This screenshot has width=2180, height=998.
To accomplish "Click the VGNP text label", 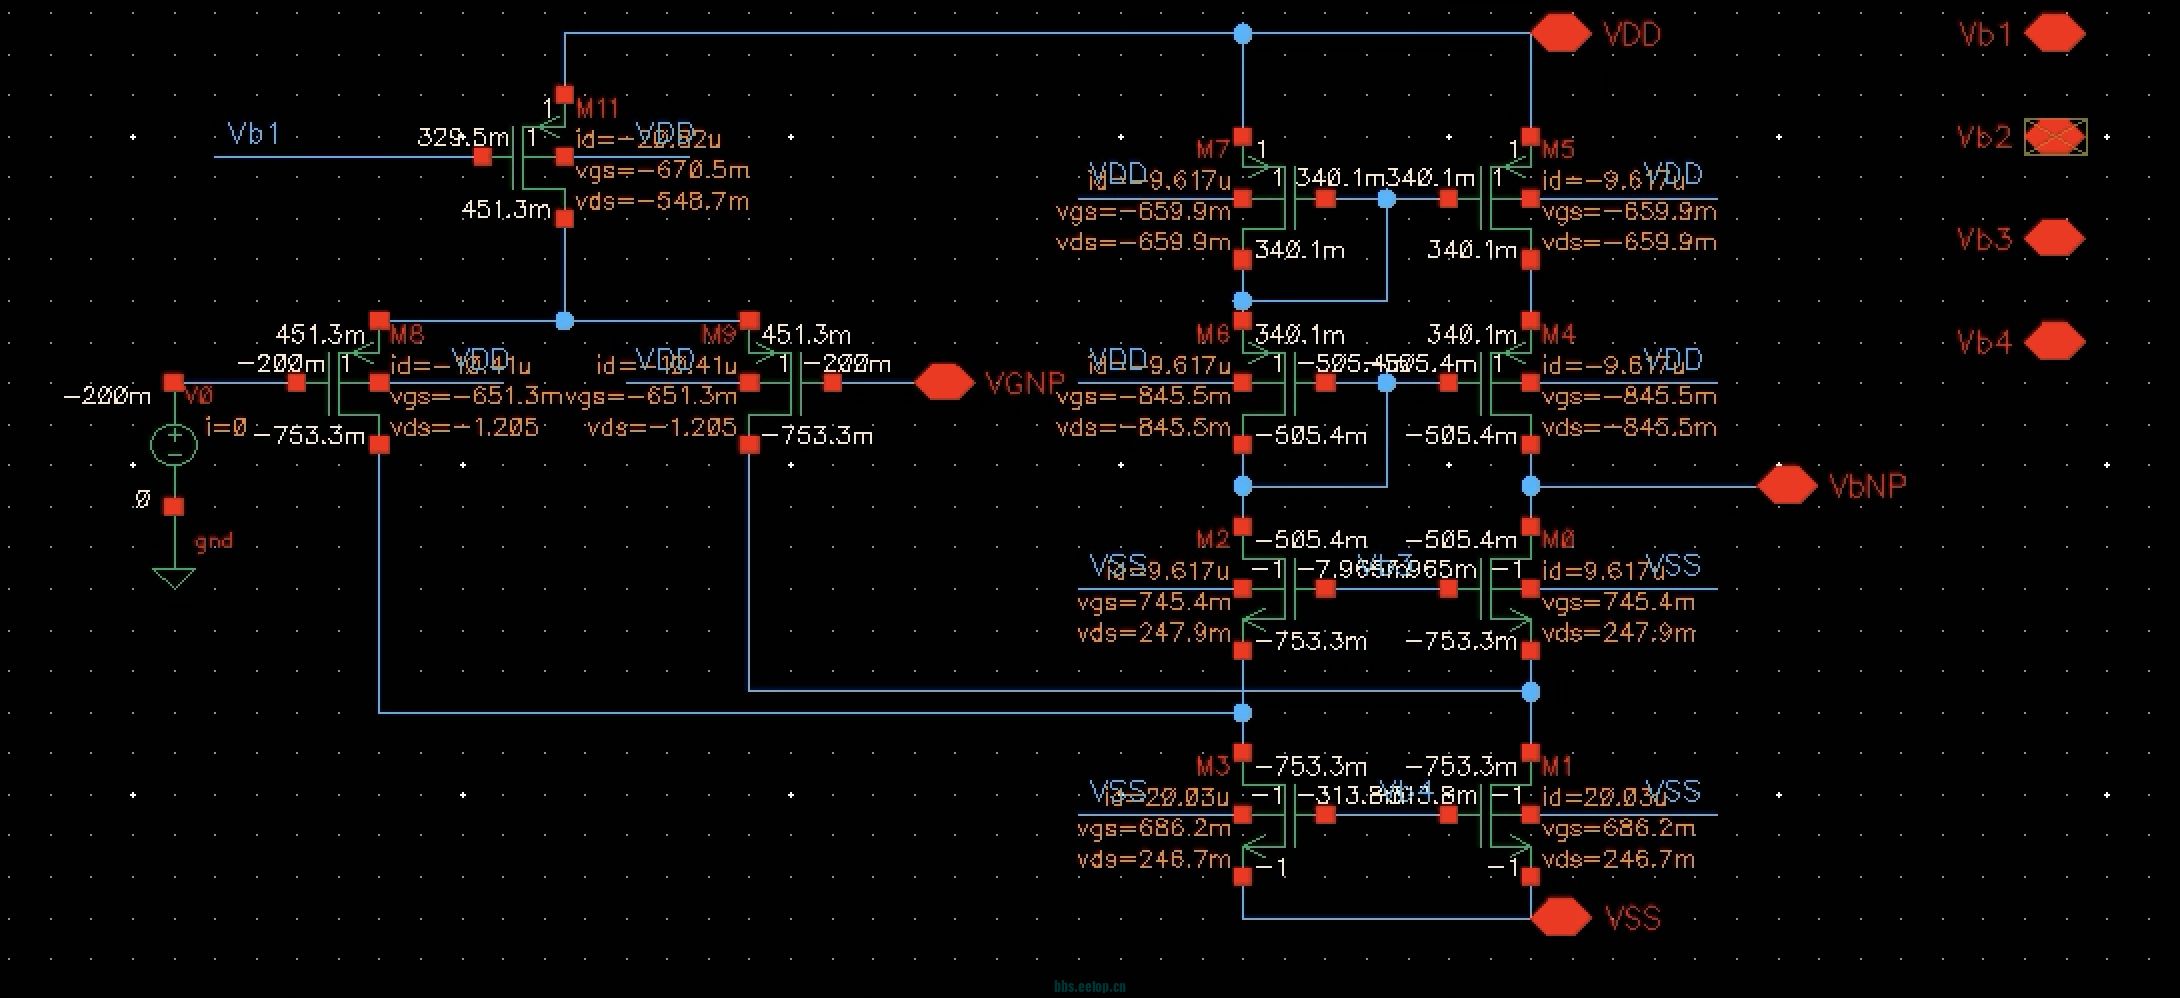I will [1023, 383].
